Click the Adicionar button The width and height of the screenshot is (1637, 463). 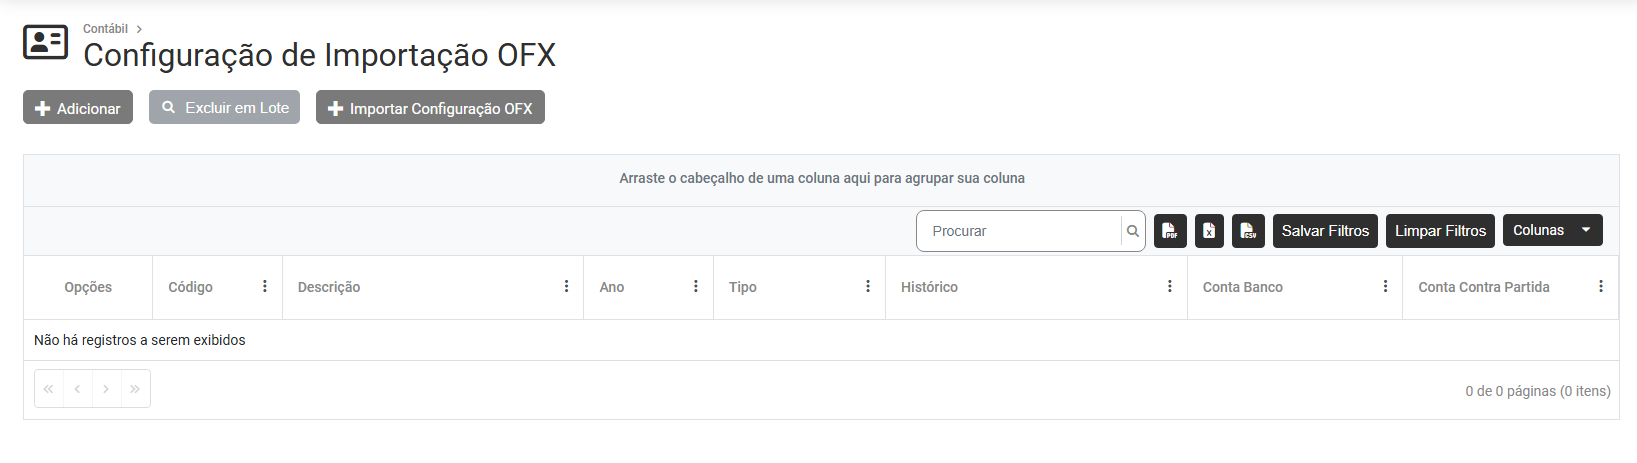[x=78, y=108]
